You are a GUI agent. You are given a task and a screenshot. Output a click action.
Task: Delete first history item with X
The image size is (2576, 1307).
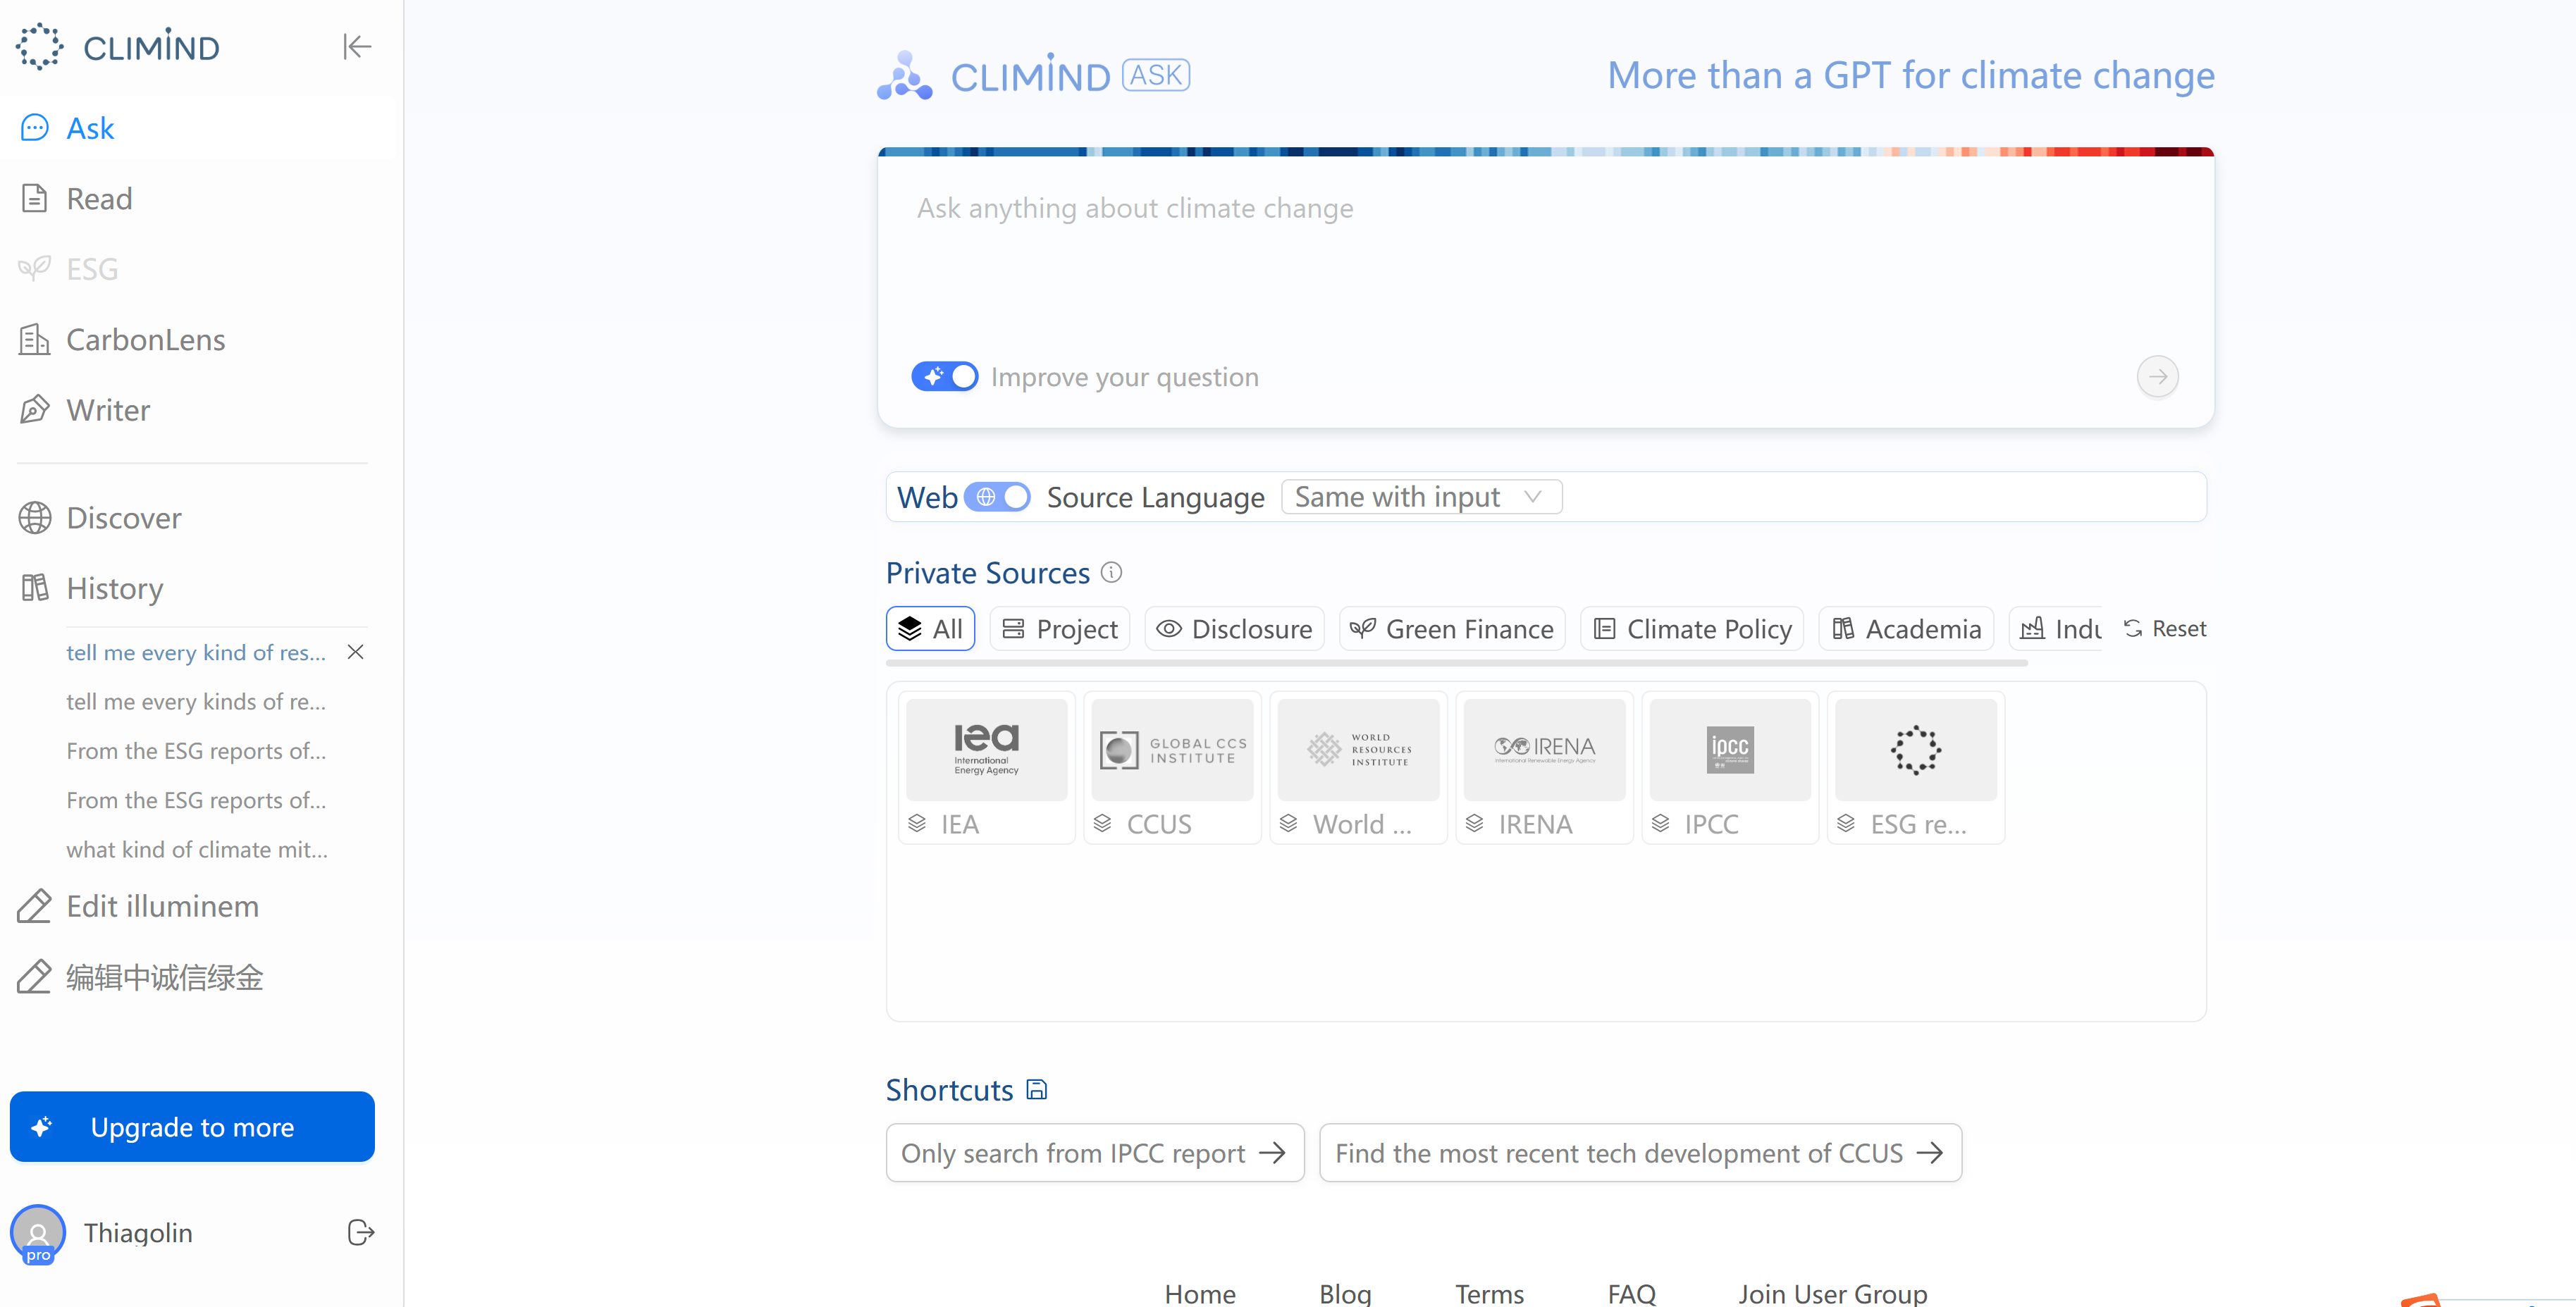pos(355,652)
